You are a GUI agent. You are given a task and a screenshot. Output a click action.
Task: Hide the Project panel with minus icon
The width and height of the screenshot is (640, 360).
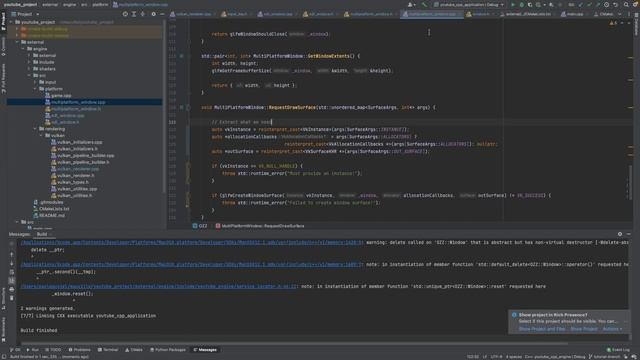[162, 14]
